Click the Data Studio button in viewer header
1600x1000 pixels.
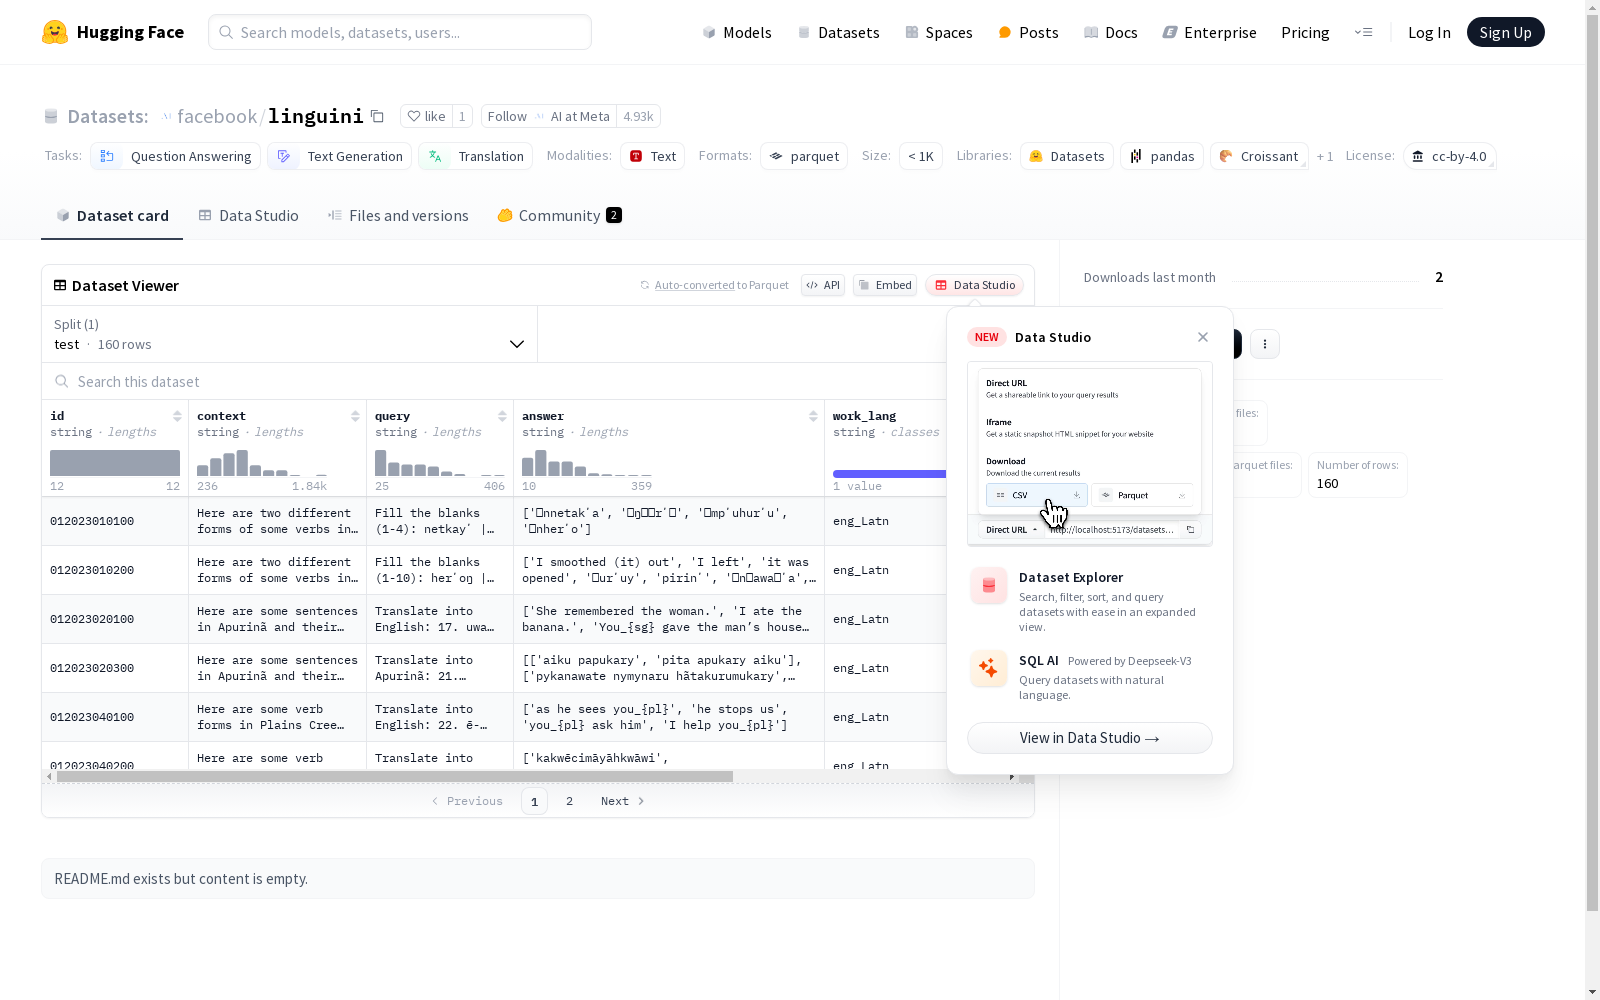coord(974,285)
